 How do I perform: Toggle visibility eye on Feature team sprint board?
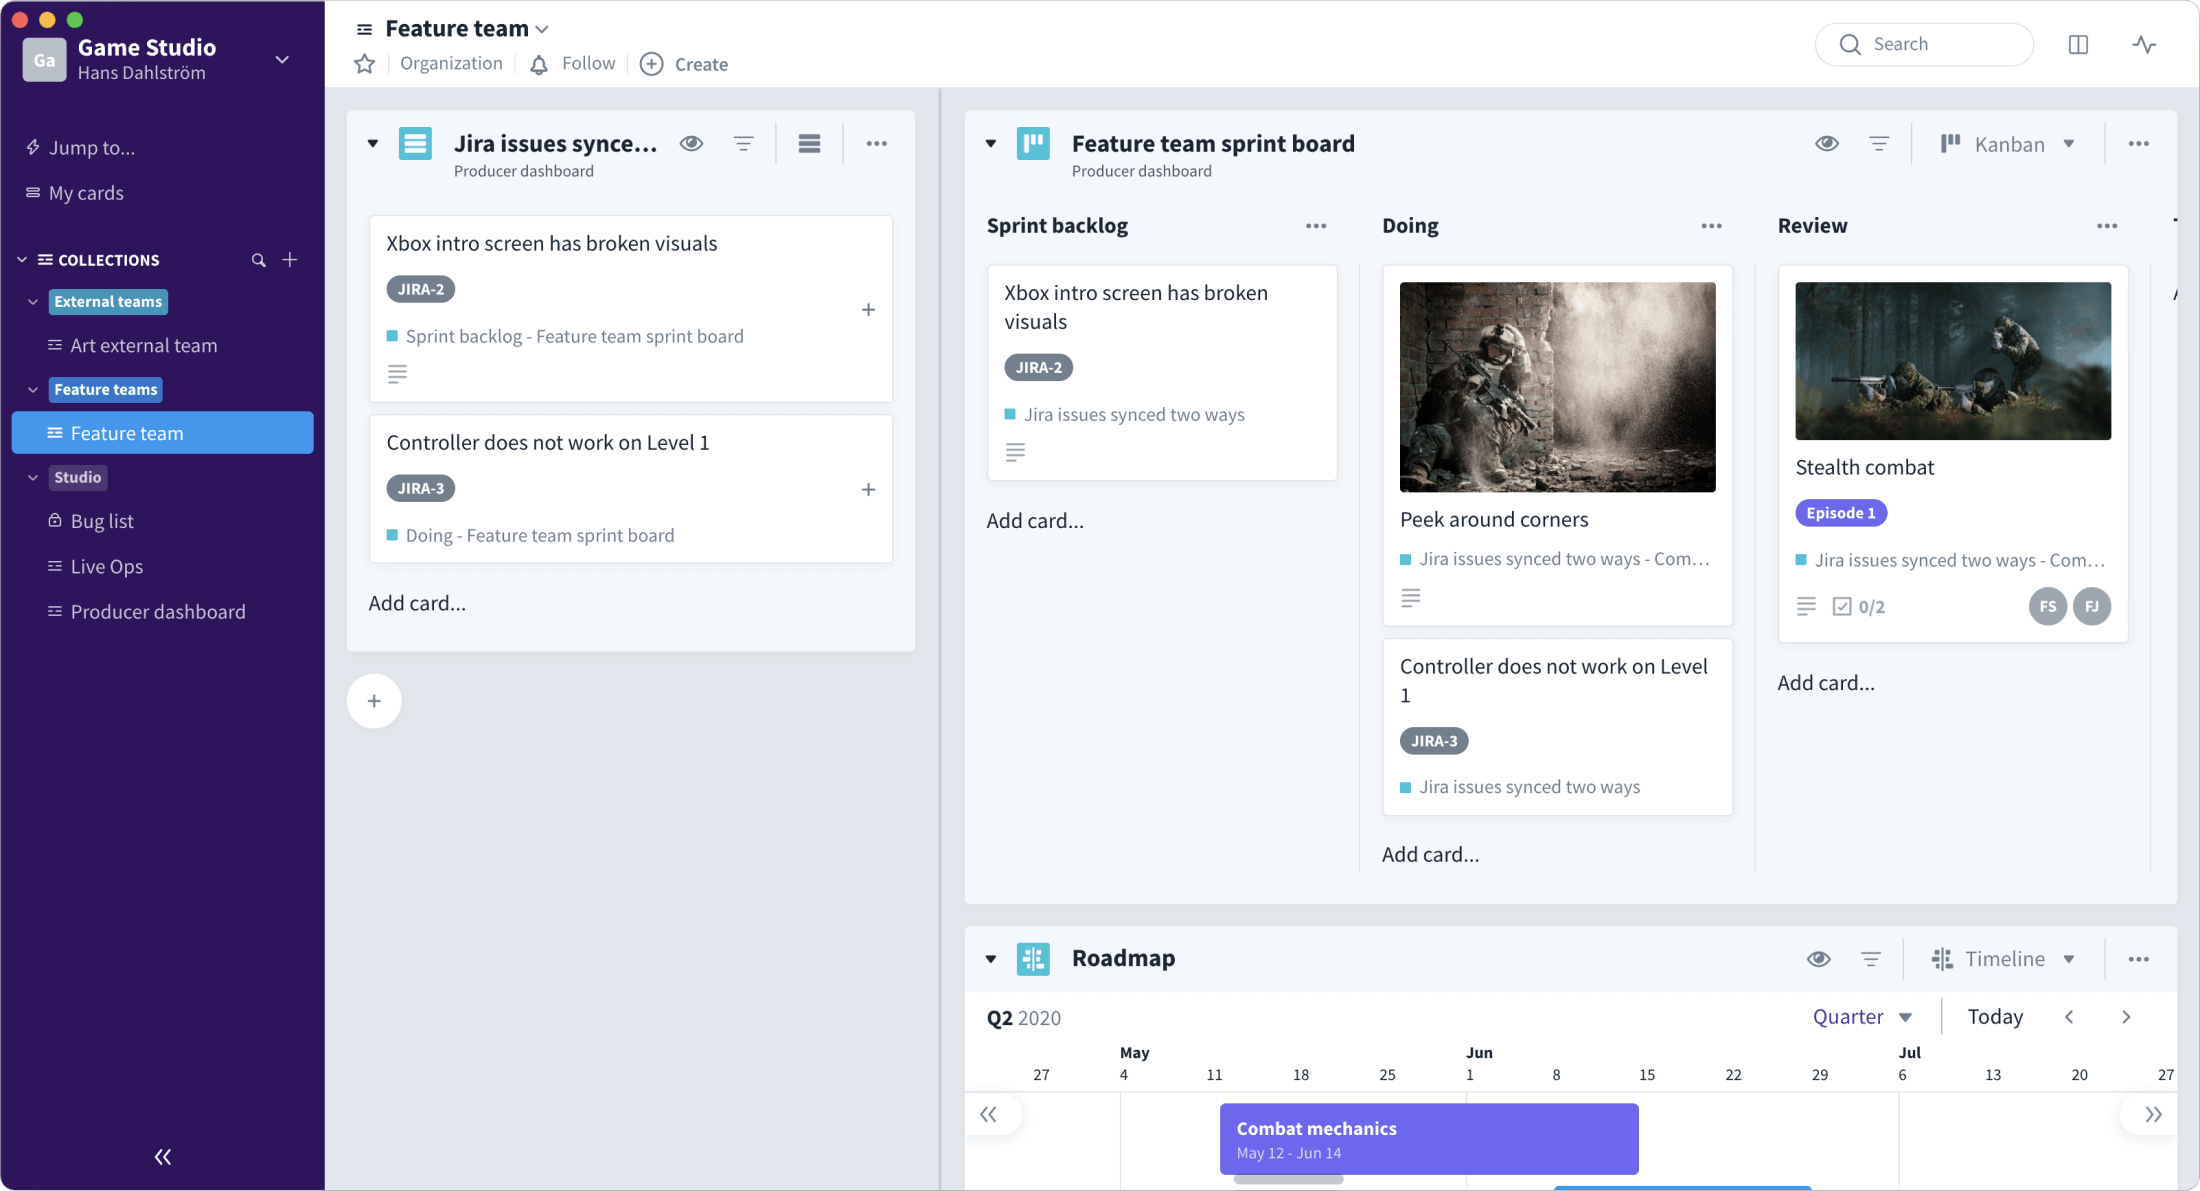[1827, 143]
